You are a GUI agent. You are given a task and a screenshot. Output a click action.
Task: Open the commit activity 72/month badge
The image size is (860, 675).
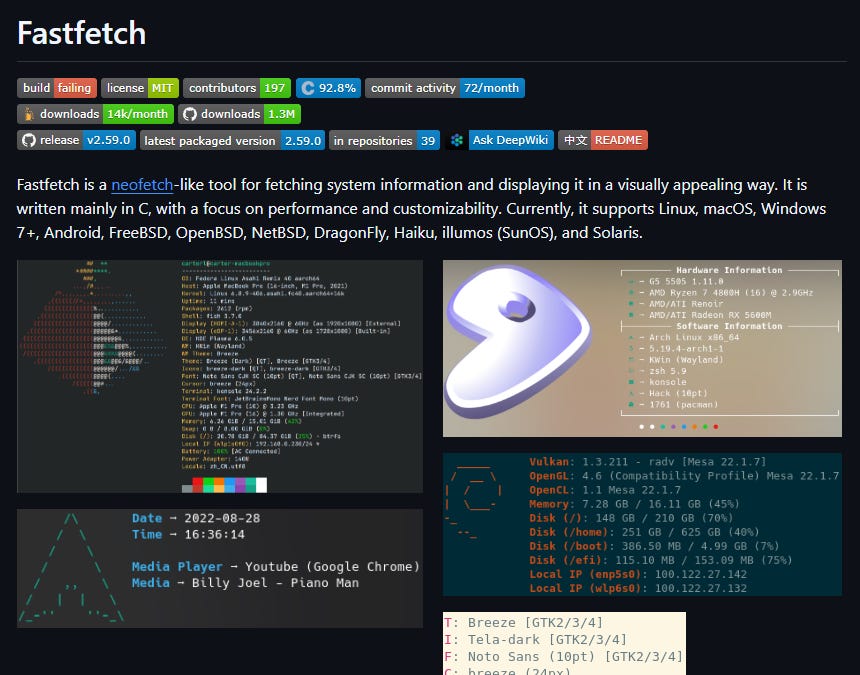click(445, 88)
